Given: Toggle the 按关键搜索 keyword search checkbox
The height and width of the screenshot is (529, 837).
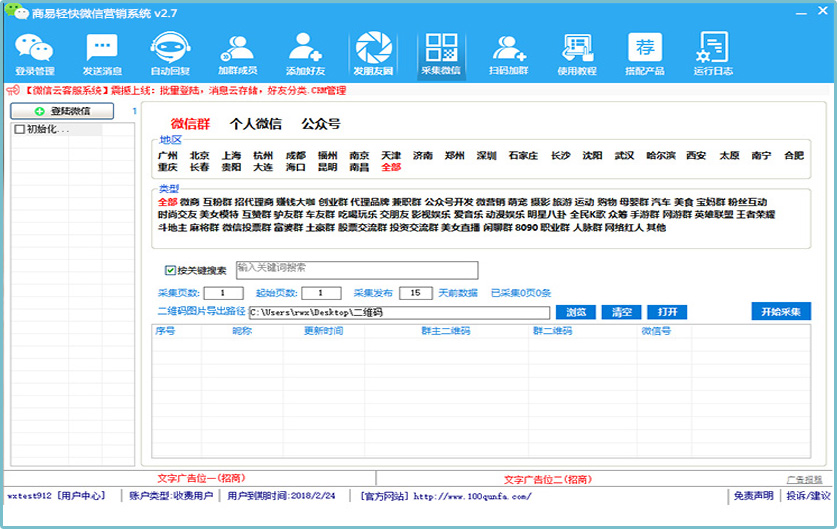Looking at the screenshot, I should click(x=170, y=270).
